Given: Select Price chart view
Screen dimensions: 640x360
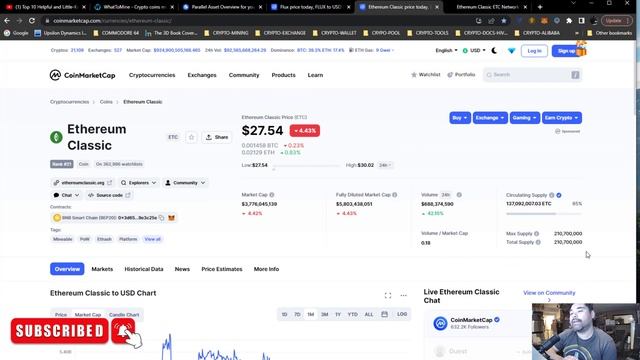Looking at the screenshot, I should coord(61,315).
